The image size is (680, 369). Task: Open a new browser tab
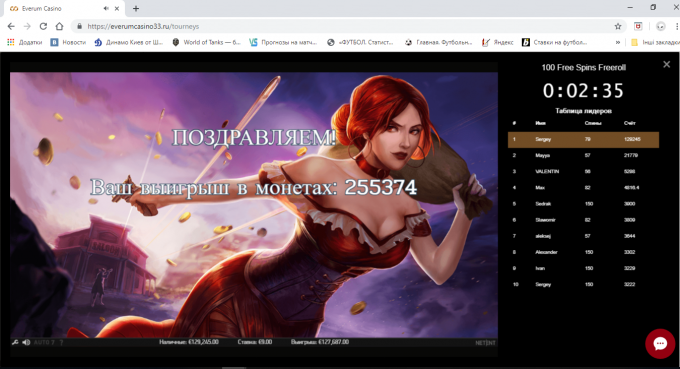pos(136,8)
